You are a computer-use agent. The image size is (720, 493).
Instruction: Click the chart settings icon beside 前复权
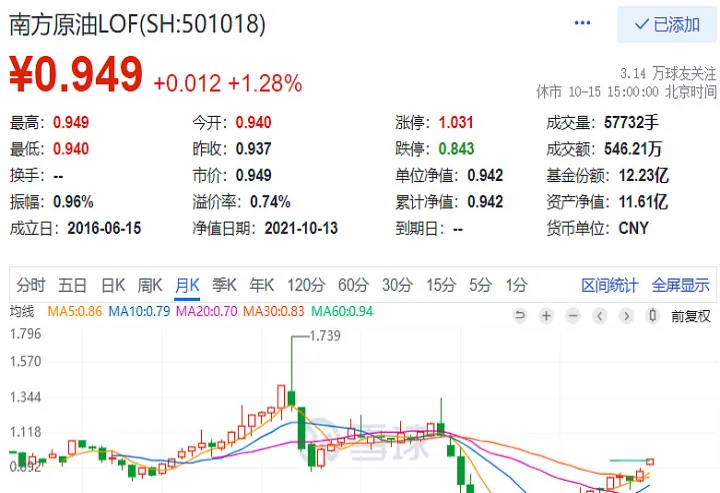coord(652,315)
